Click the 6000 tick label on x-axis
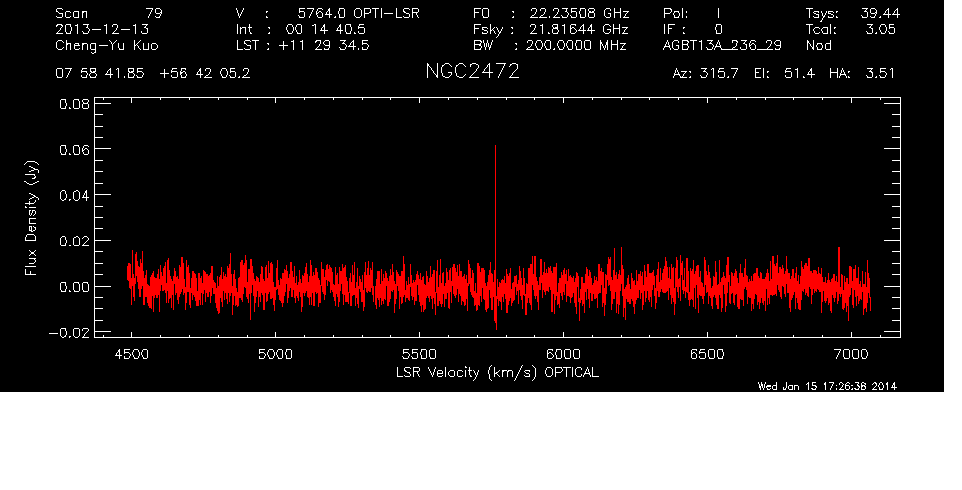 pyautogui.click(x=563, y=354)
